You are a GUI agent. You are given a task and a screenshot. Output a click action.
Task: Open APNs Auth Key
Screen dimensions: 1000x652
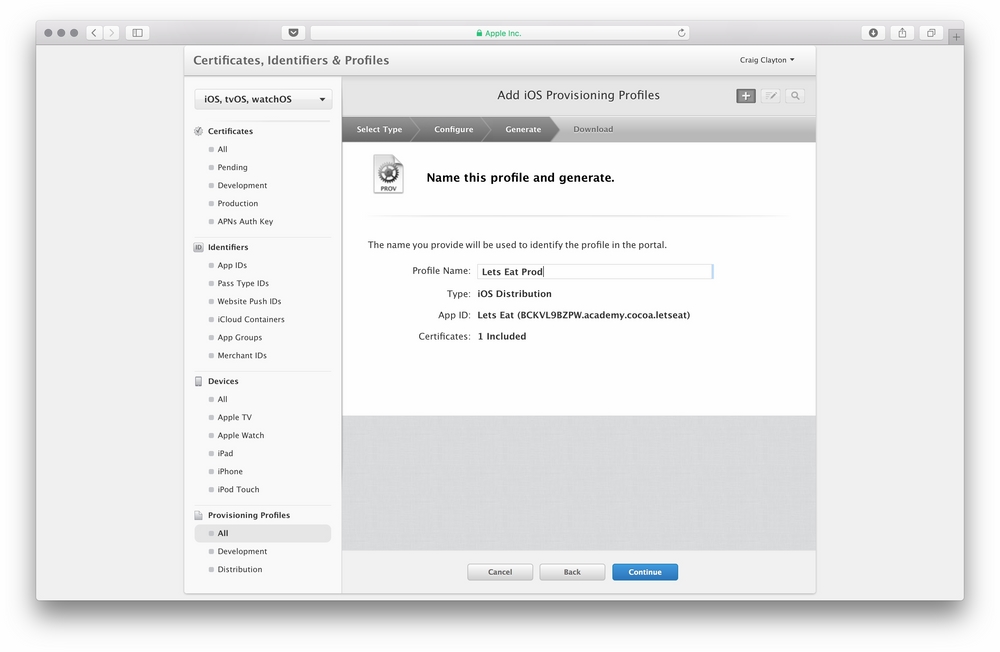coord(245,221)
